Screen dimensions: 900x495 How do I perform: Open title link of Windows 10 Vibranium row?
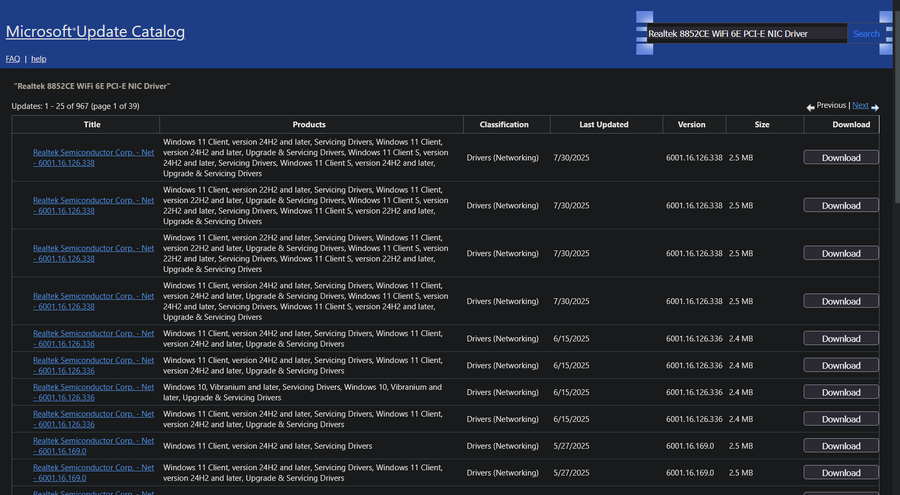[94, 392]
